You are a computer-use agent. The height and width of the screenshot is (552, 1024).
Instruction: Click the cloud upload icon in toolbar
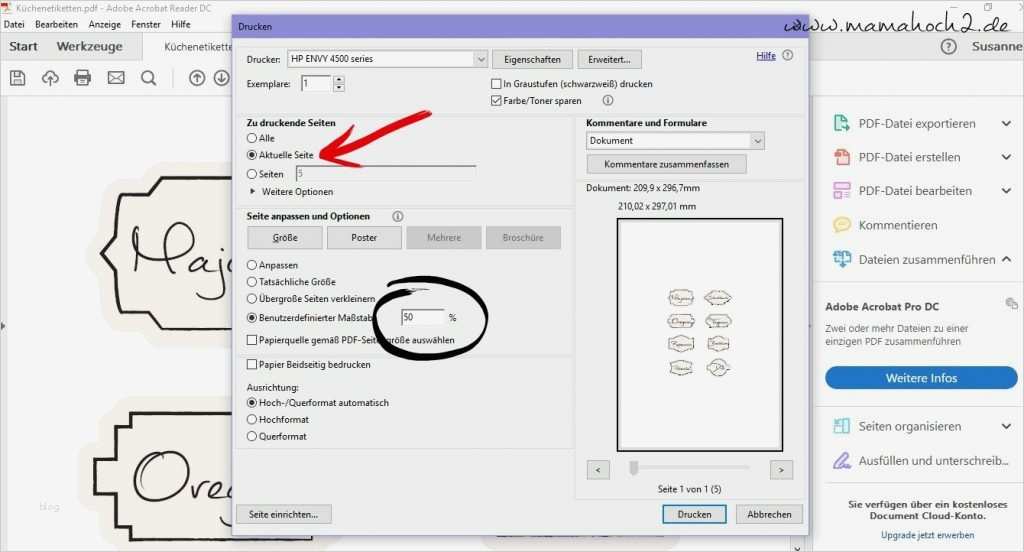pos(50,78)
